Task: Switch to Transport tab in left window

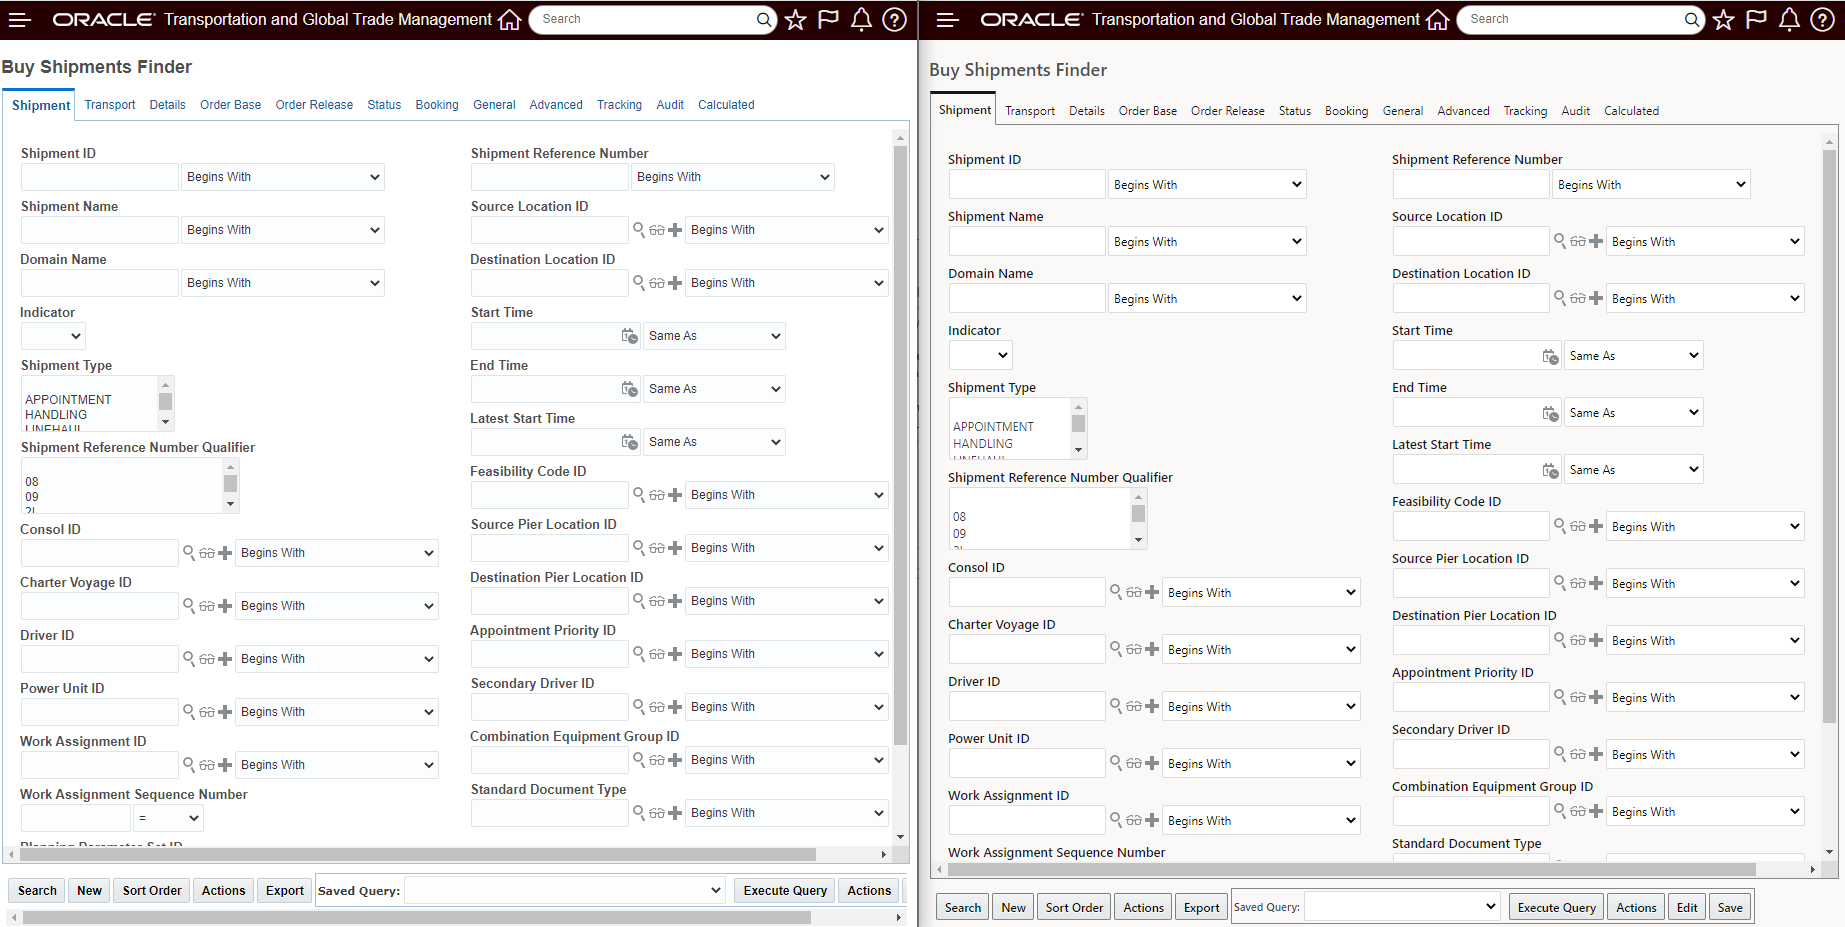Action: [110, 105]
